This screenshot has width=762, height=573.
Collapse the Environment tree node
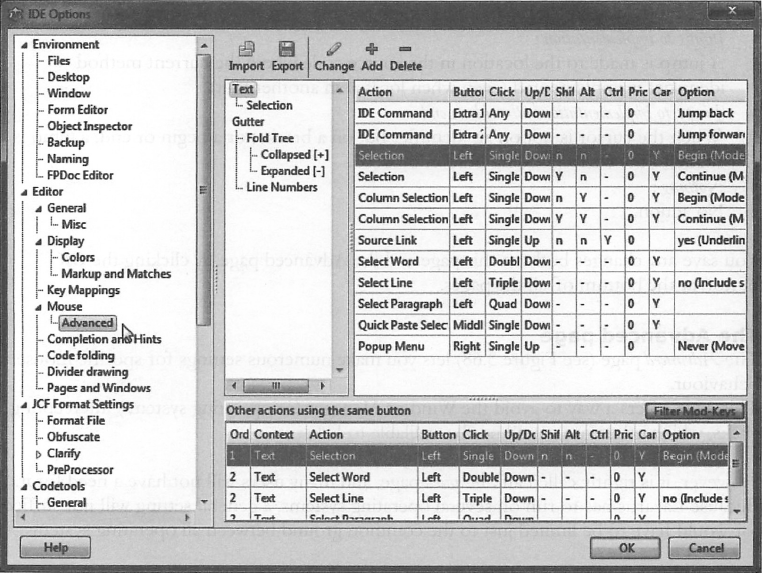click(24, 45)
